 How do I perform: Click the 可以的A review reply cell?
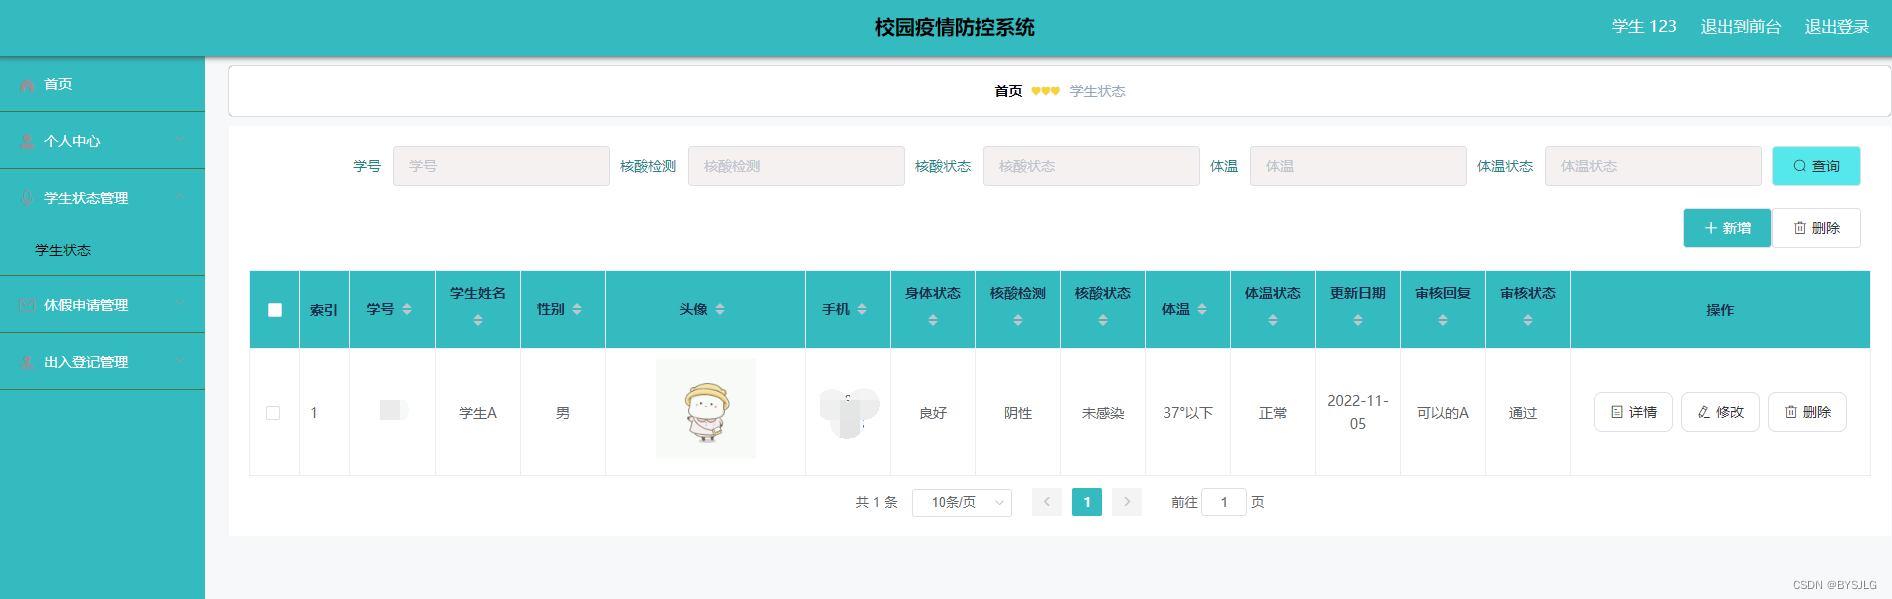(x=1443, y=413)
